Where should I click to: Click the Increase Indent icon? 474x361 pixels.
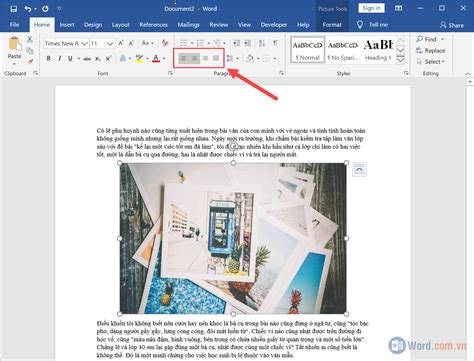[247, 43]
